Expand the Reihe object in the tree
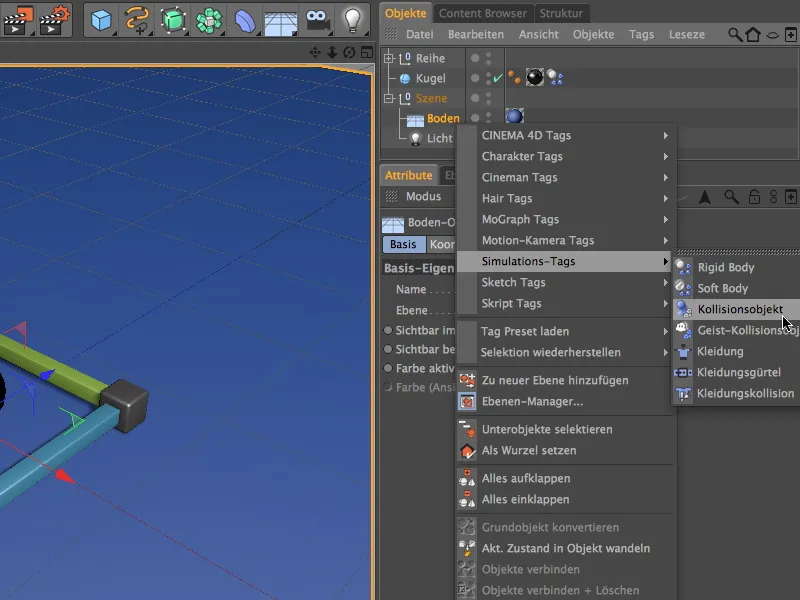The image size is (800, 600). pos(389,58)
